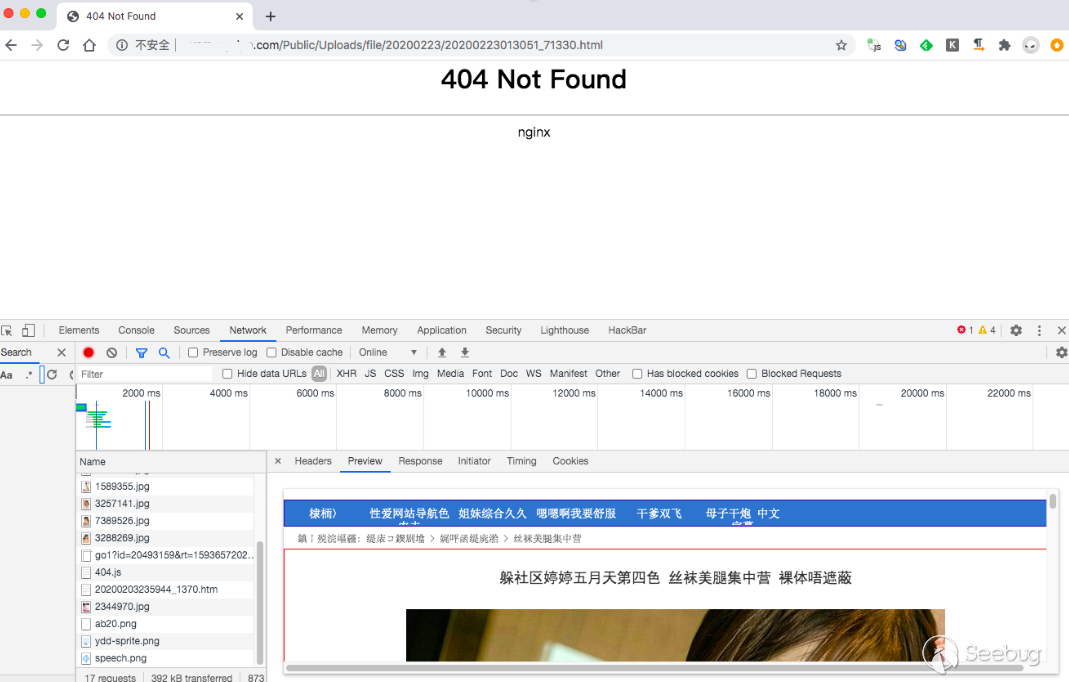Filter requests by Doc type

point(509,374)
